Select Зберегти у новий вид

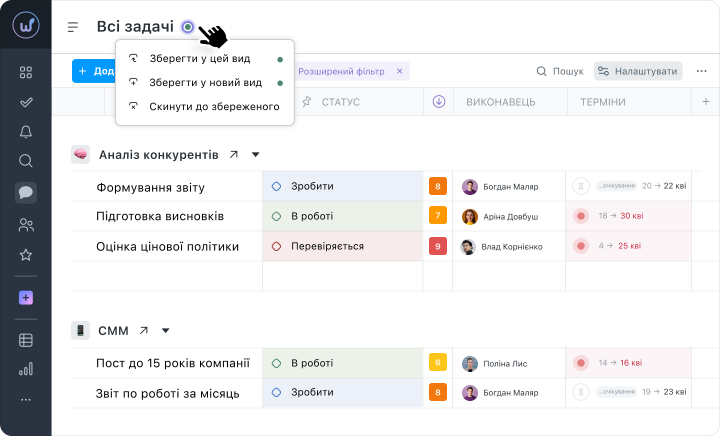205,83
